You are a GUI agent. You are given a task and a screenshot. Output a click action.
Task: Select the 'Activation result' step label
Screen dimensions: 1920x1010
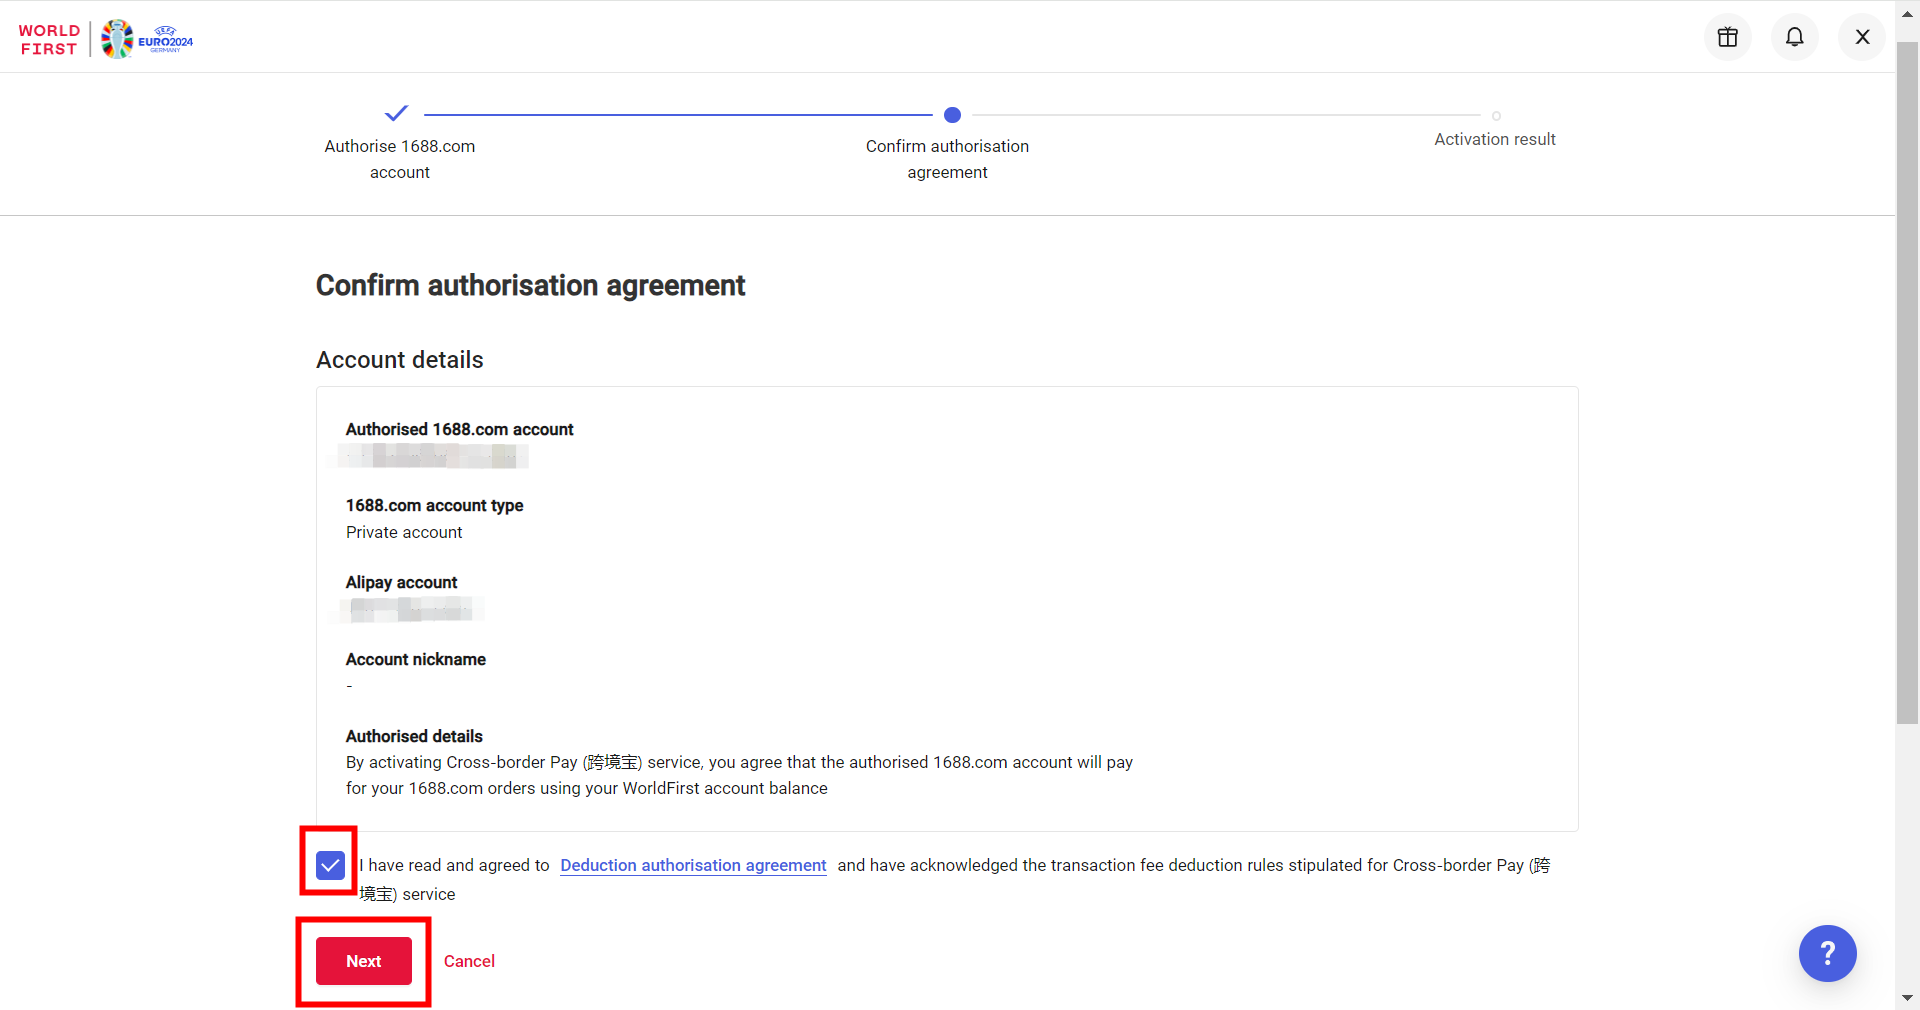(x=1494, y=140)
